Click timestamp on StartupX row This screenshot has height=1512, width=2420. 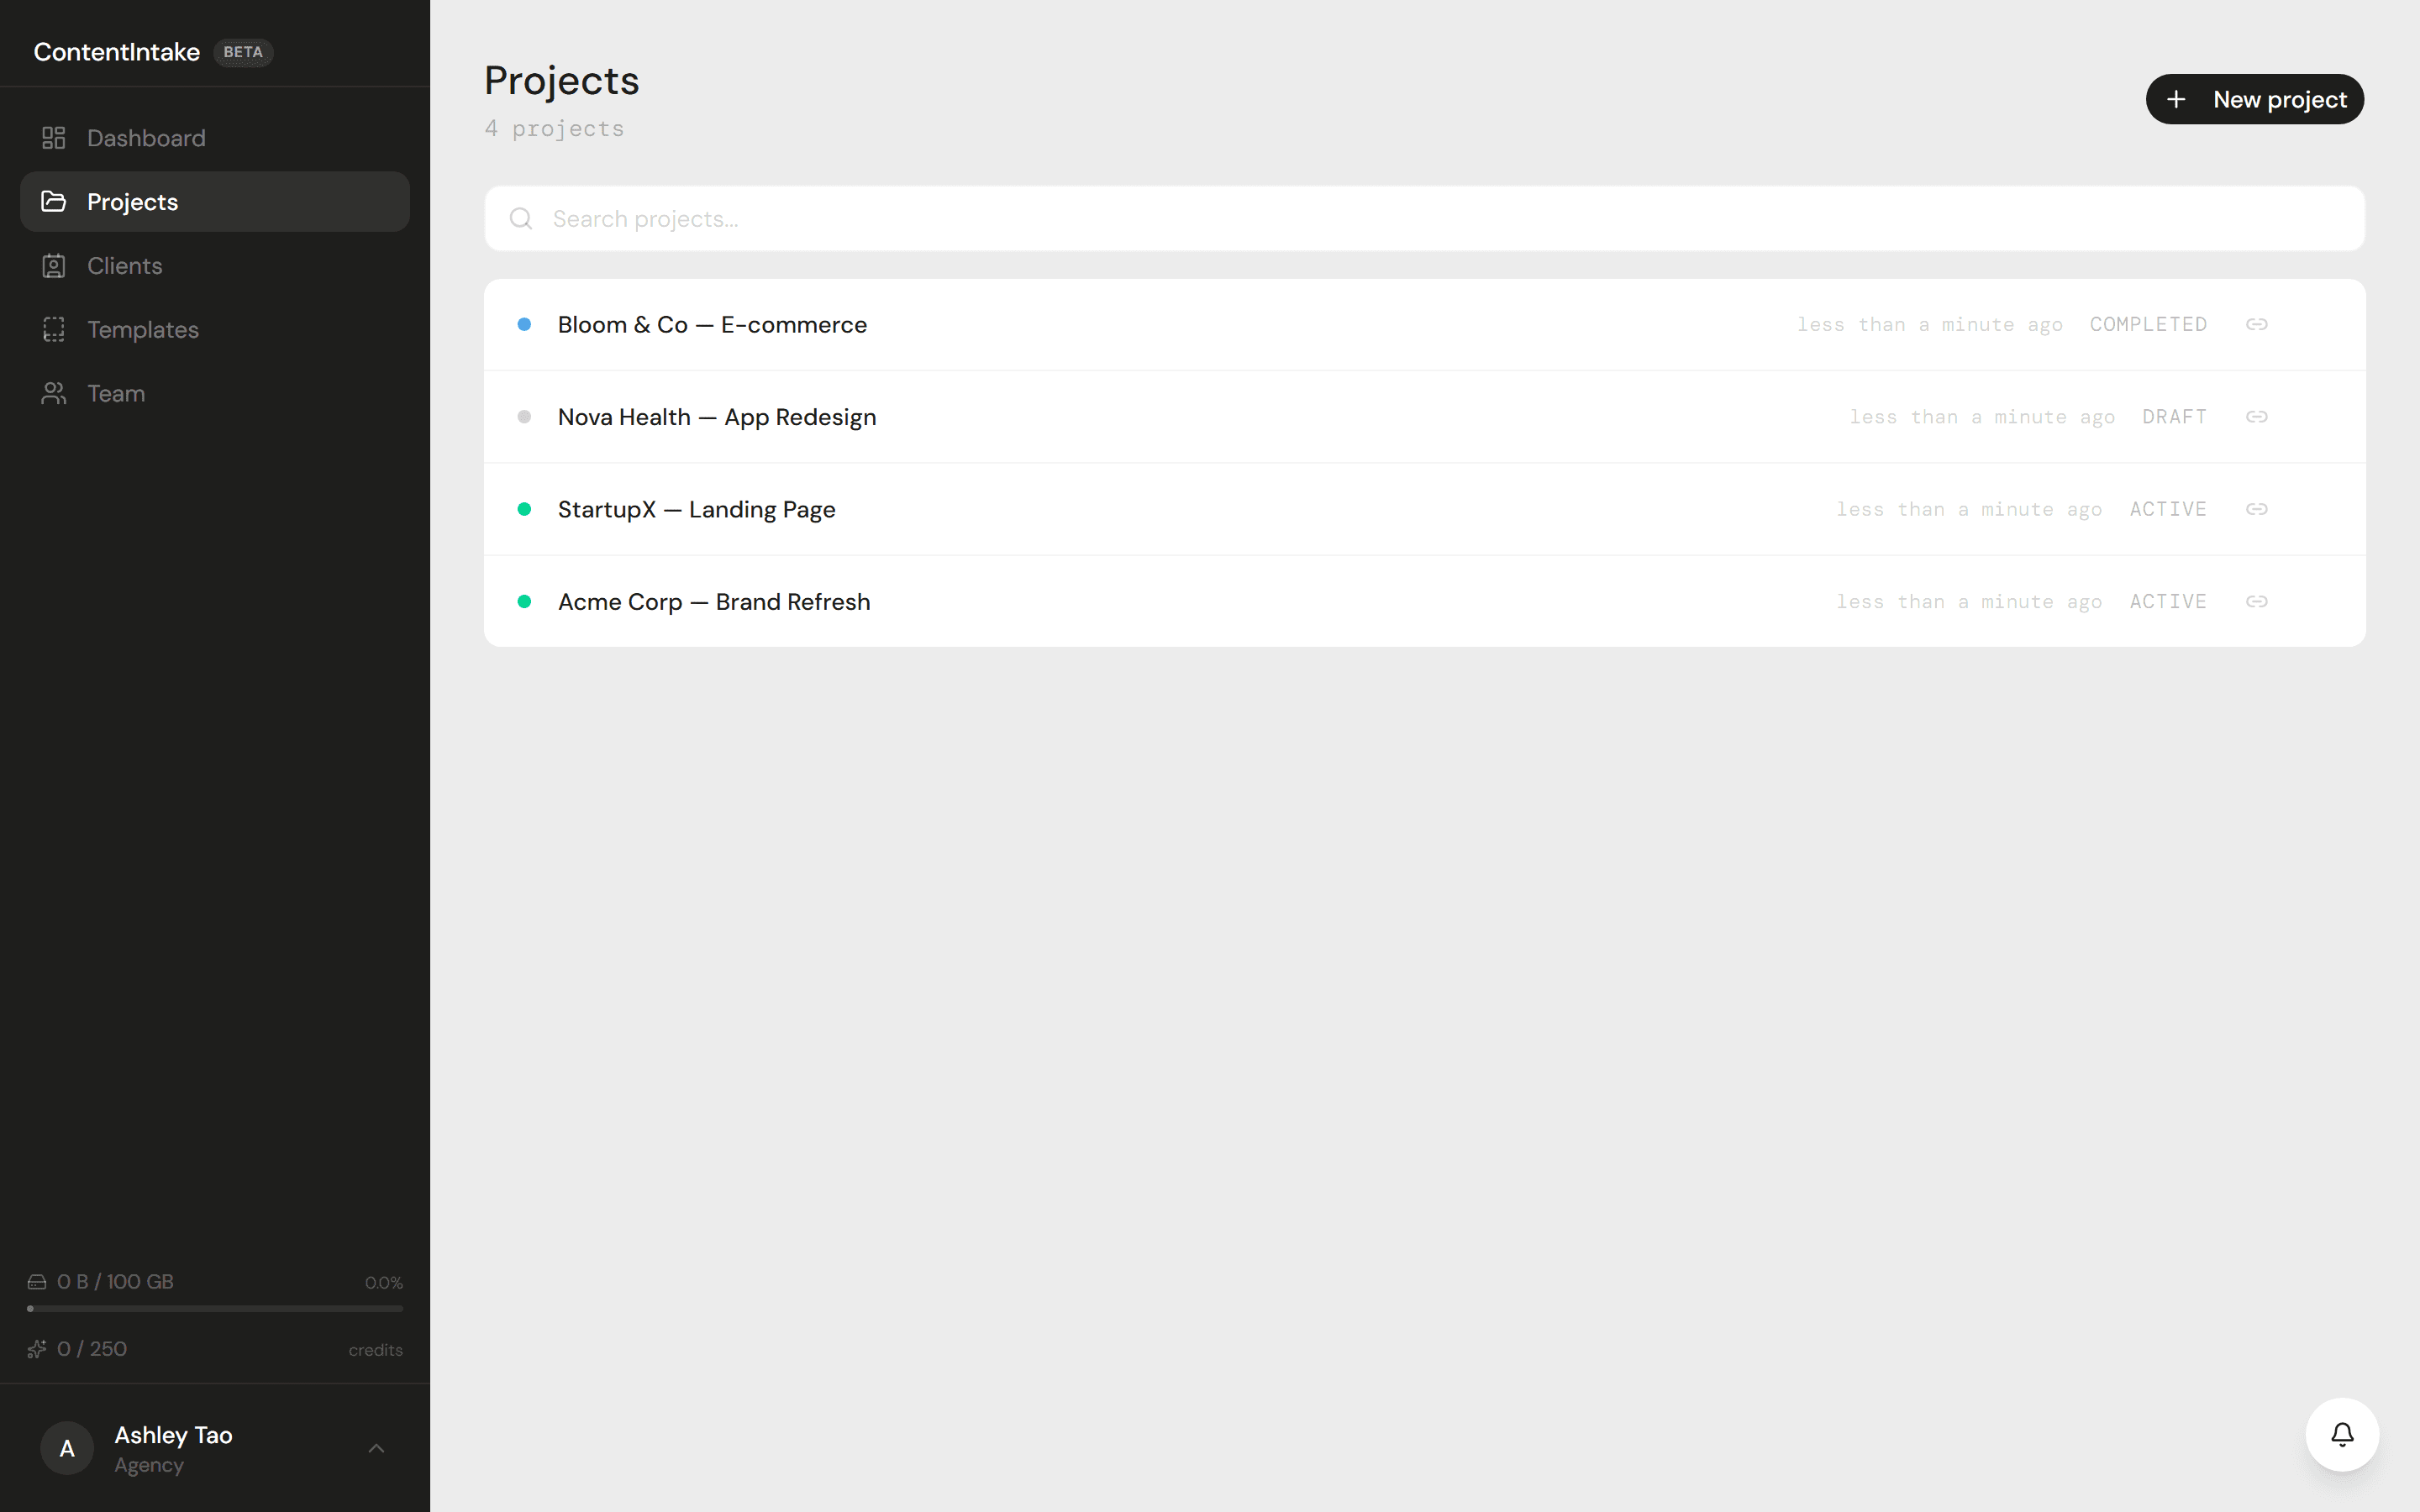click(x=1969, y=509)
